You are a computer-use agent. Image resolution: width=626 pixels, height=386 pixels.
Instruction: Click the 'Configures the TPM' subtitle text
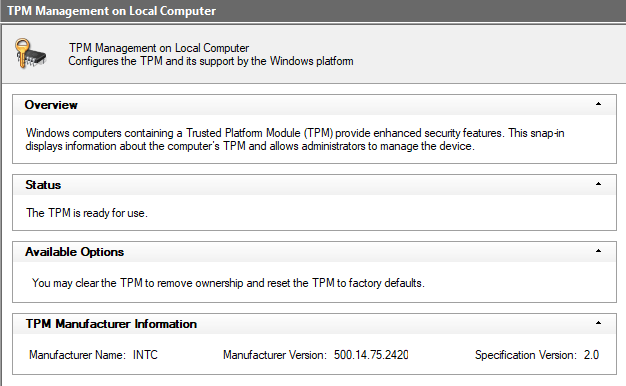[211, 61]
